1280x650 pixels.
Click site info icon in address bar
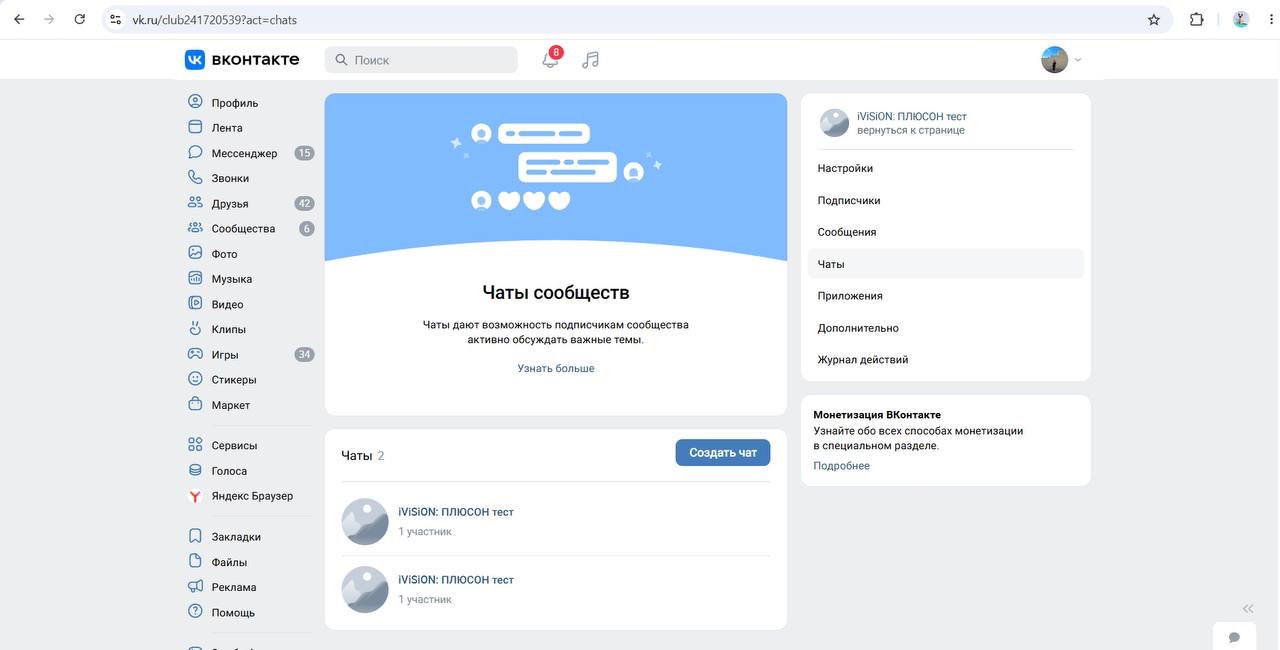(115, 20)
